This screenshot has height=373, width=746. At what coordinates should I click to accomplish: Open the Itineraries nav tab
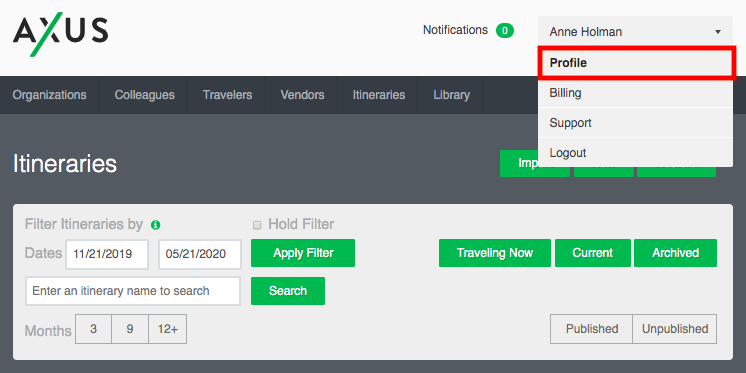point(379,95)
